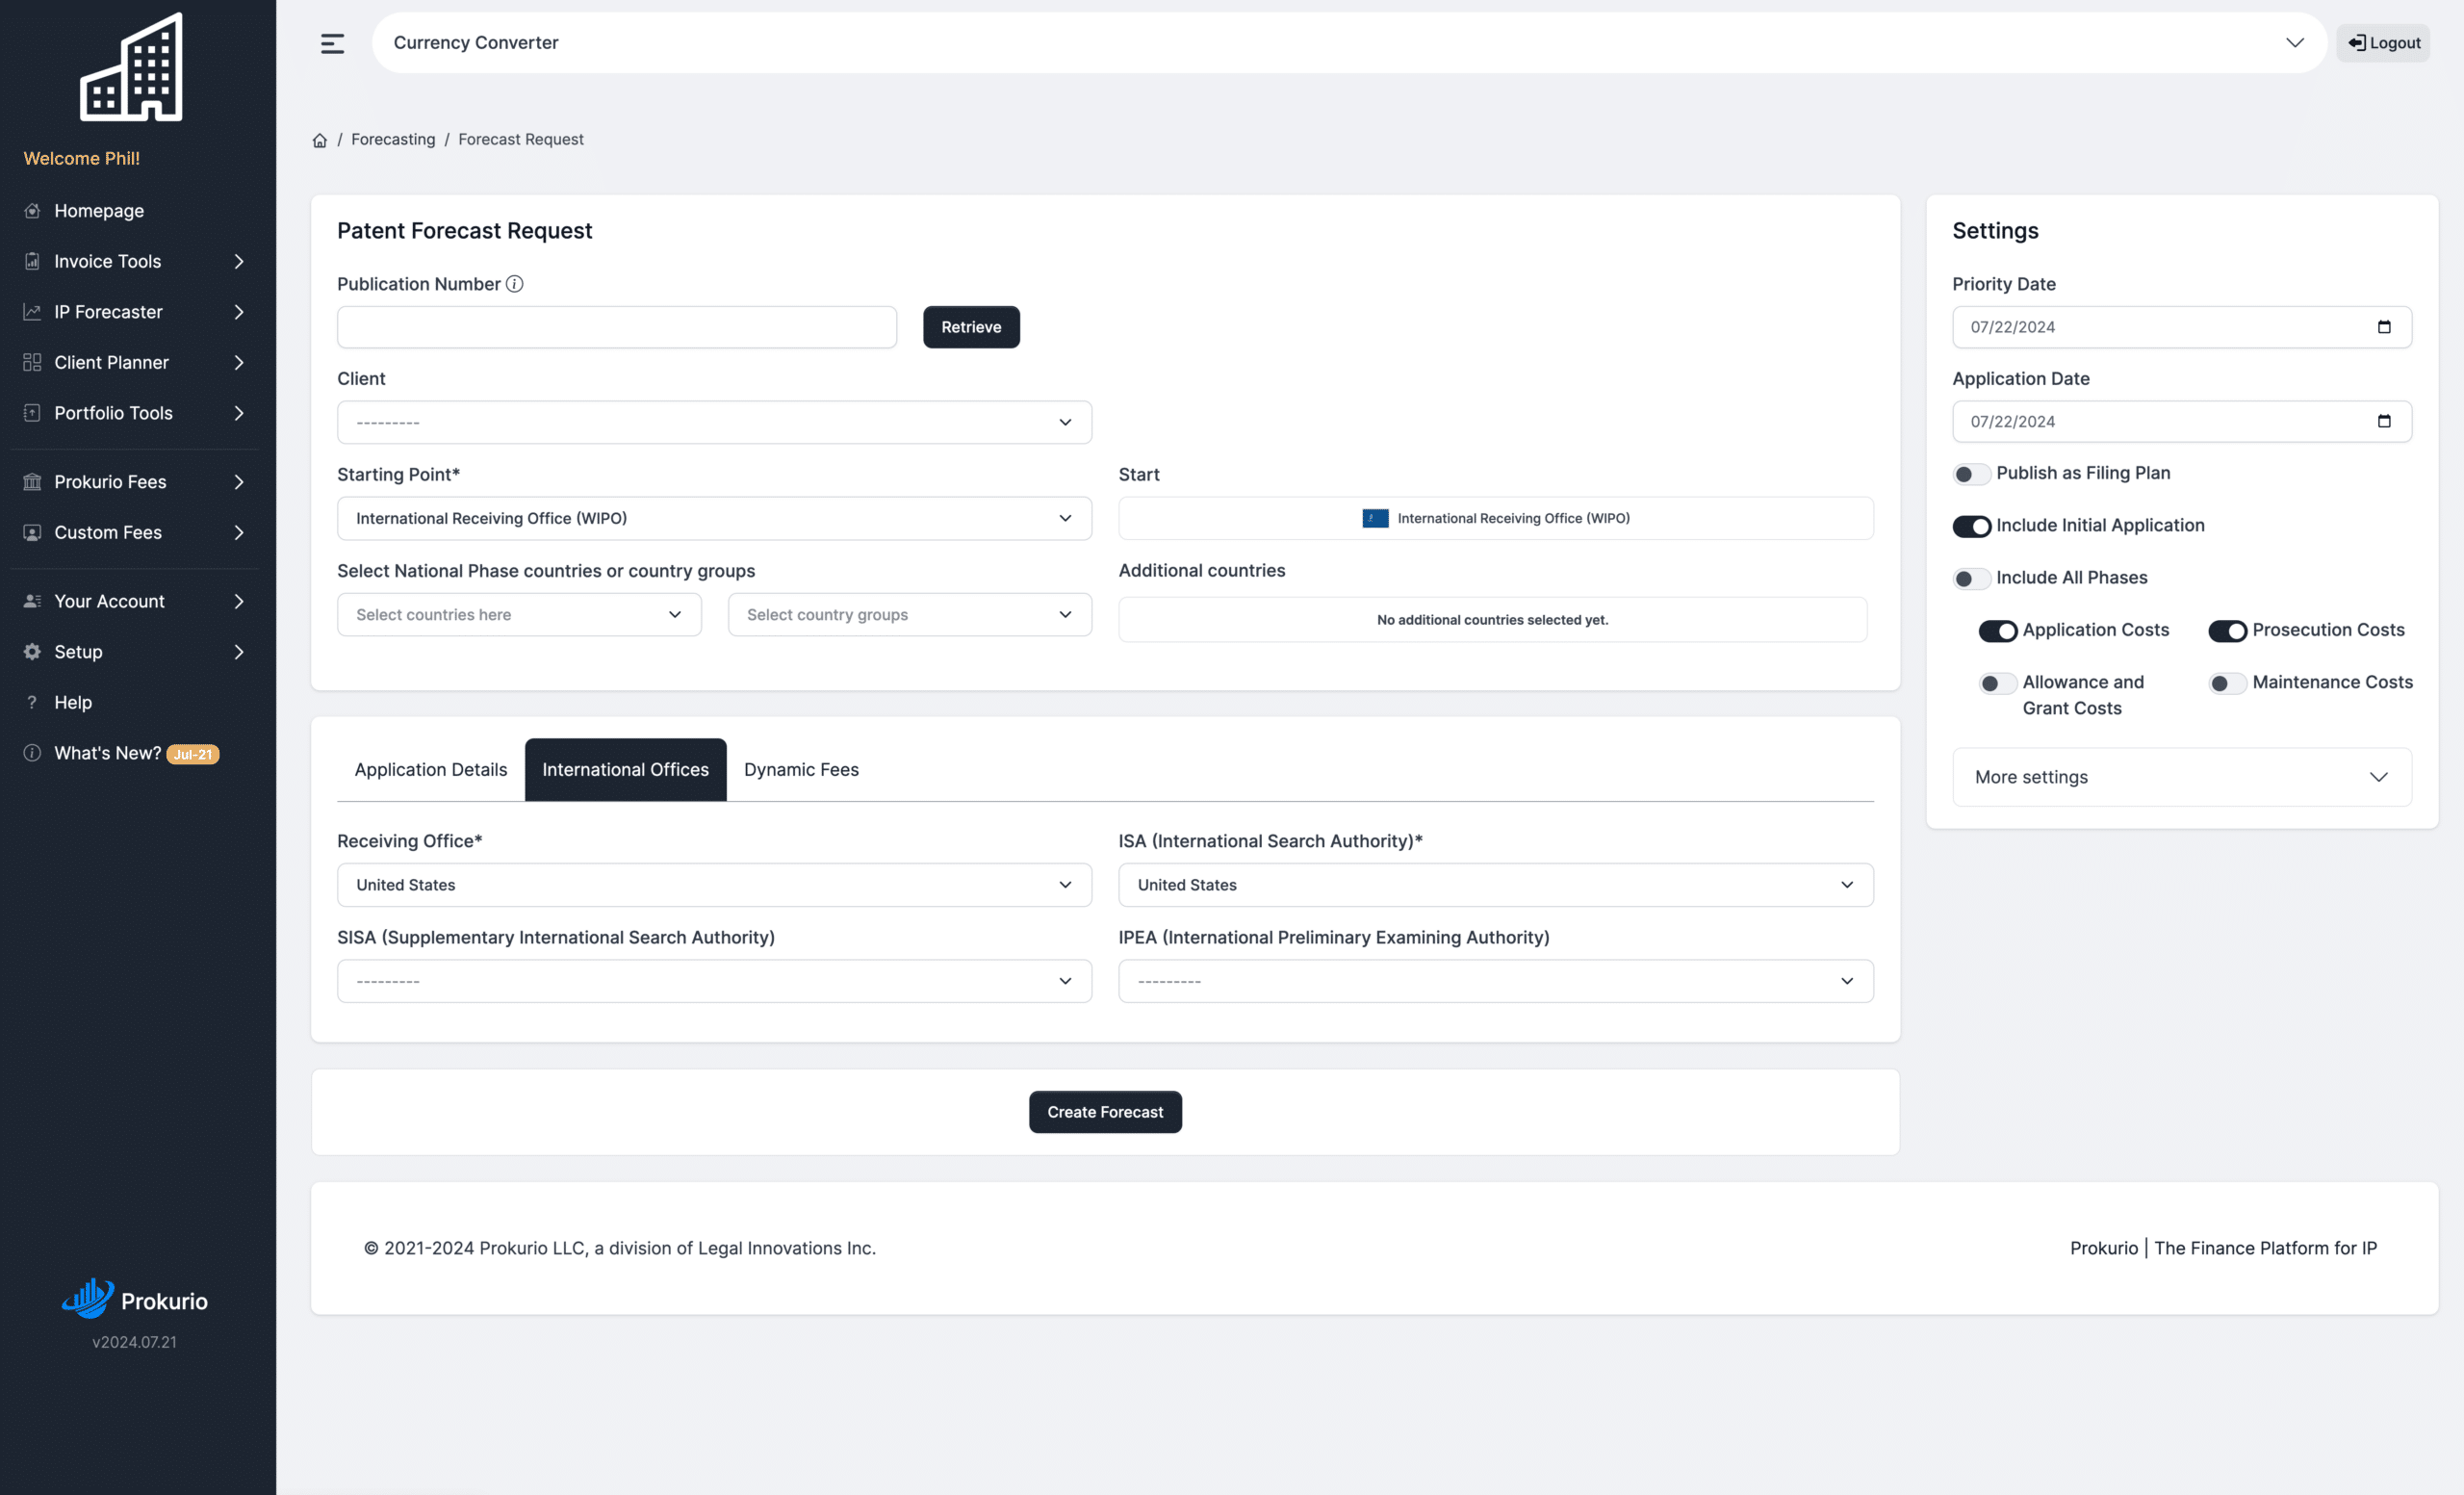This screenshot has width=2464, height=1495.
Task: Switch to the Dynamic Fees tab
Action: point(801,769)
